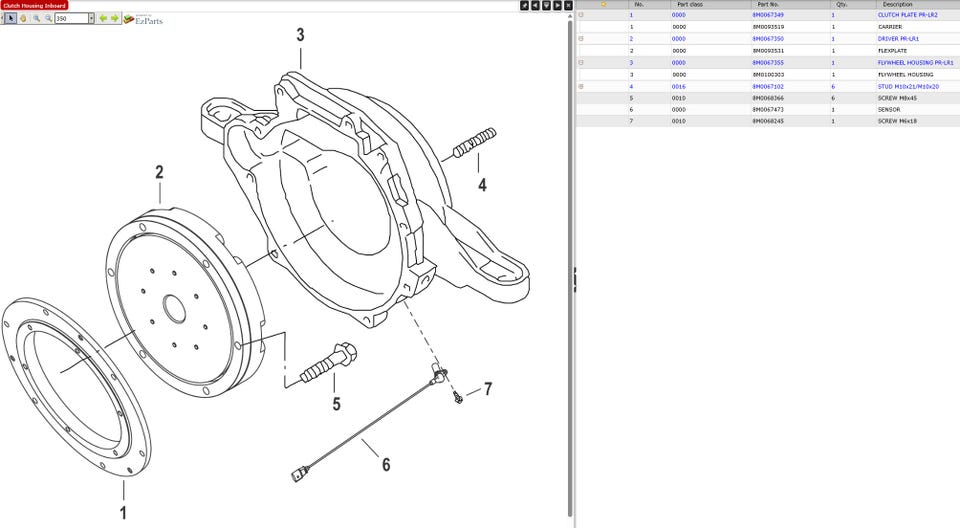Click the zoom value field showing 350

point(71,18)
